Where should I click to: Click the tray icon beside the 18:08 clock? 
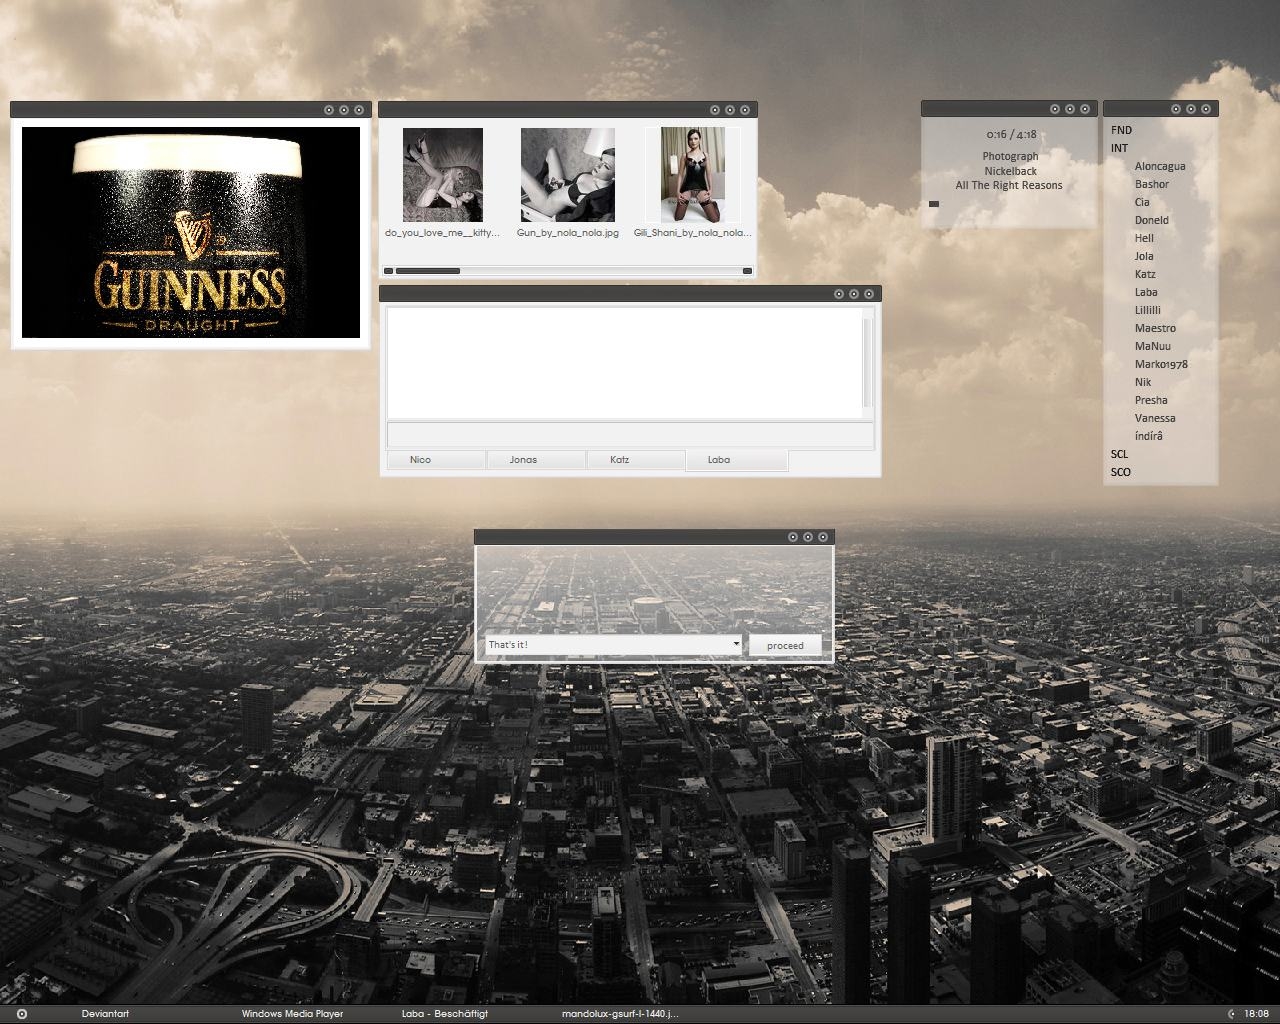coord(1231,1014)
